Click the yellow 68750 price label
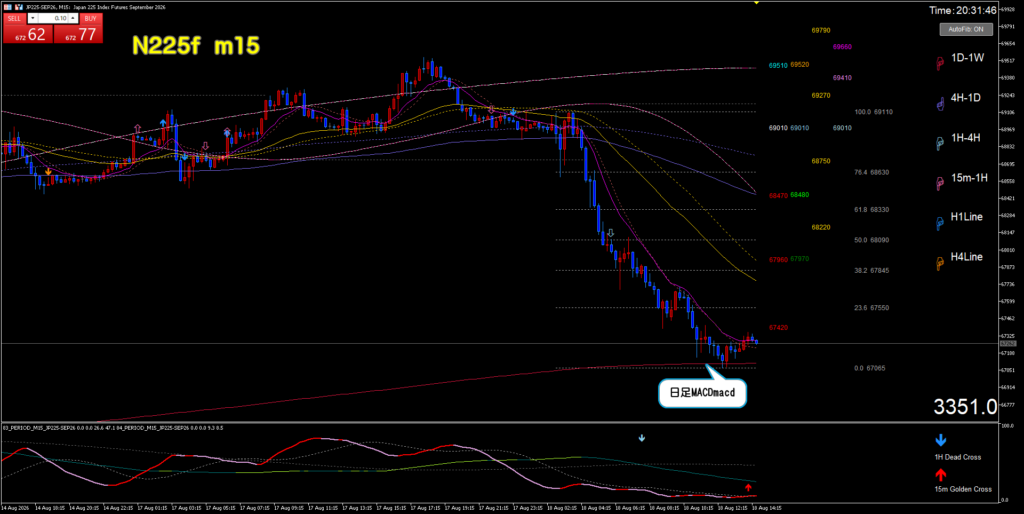 (x=821, y=161)
